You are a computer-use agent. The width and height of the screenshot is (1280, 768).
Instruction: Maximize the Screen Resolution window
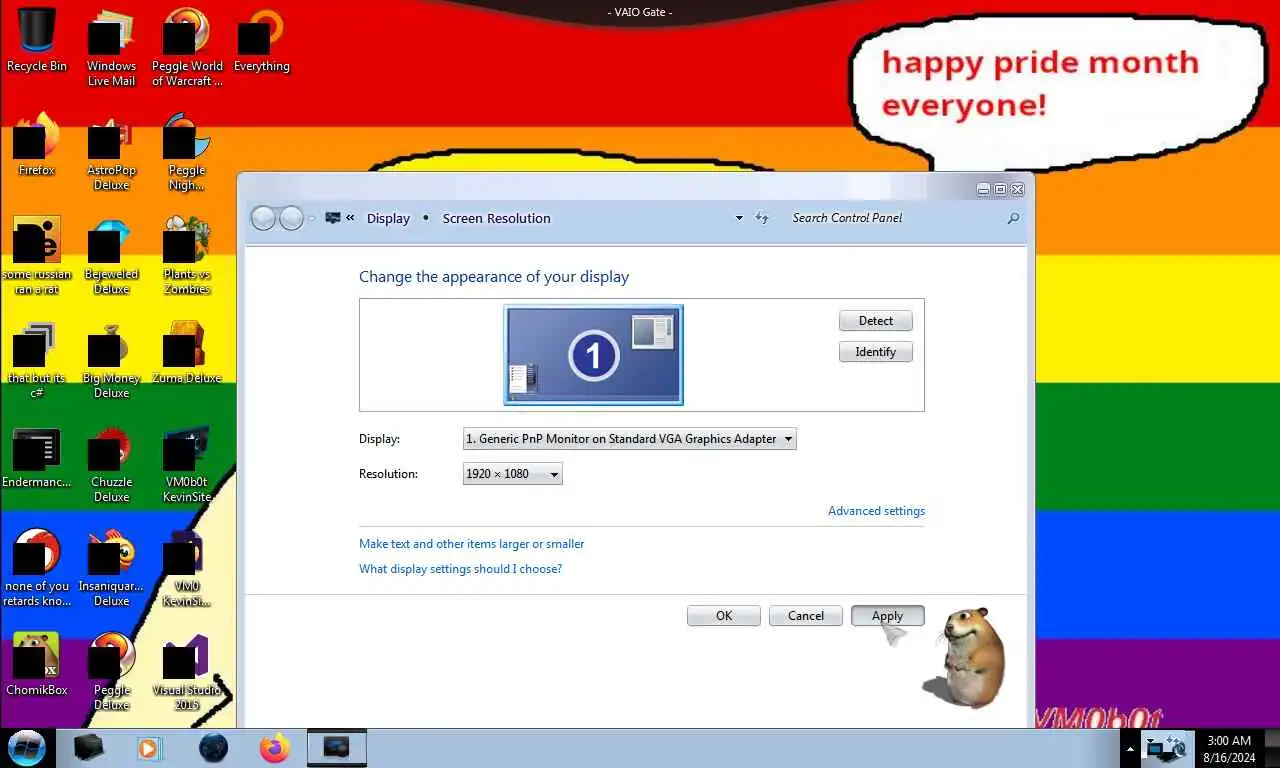click(1000, 189)
